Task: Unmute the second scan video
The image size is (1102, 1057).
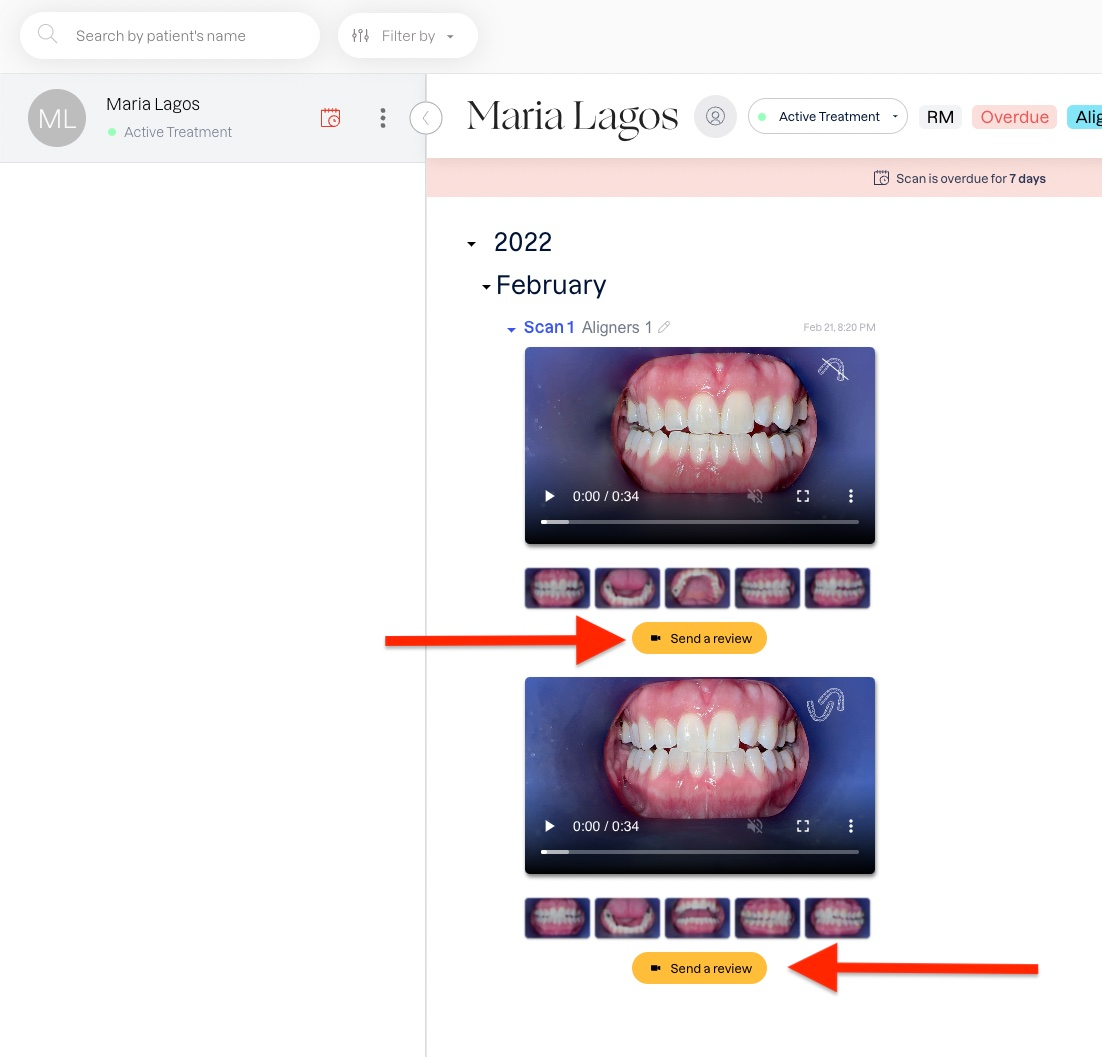Action: click(x=755, y=826)
